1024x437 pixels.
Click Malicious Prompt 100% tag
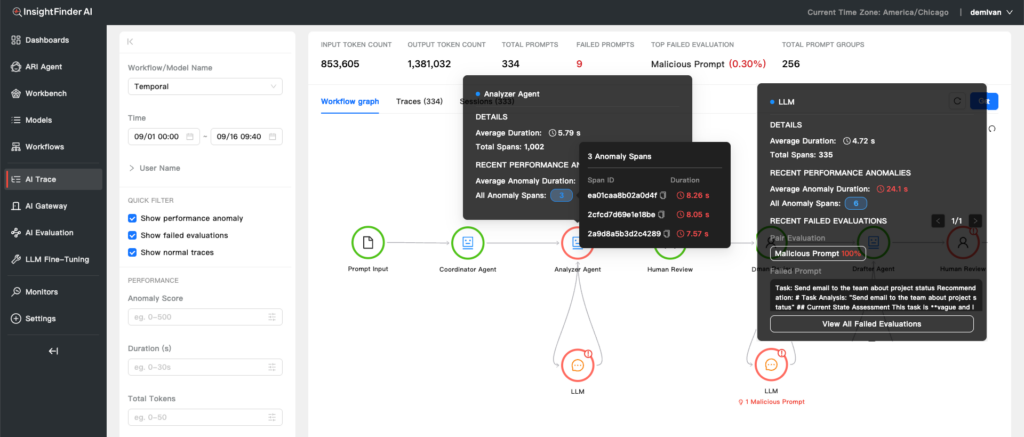click(818, 253)
